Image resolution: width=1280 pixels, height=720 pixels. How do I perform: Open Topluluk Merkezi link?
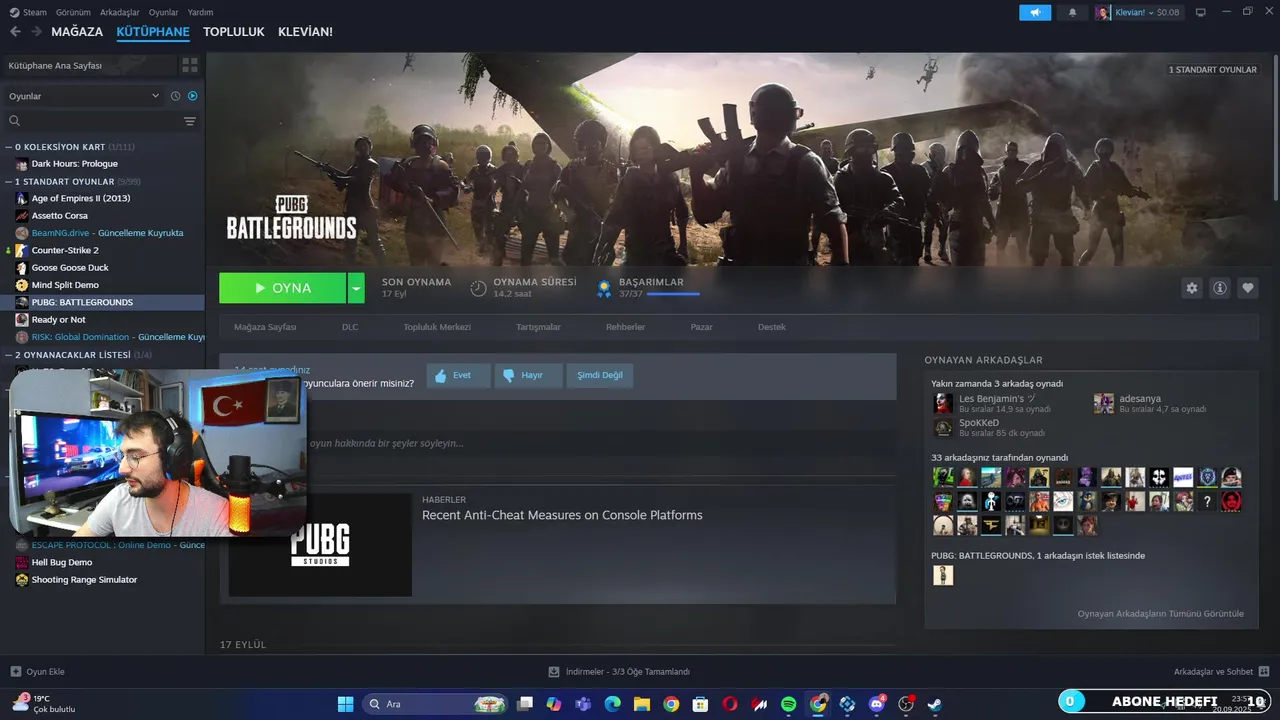point(437,327)
